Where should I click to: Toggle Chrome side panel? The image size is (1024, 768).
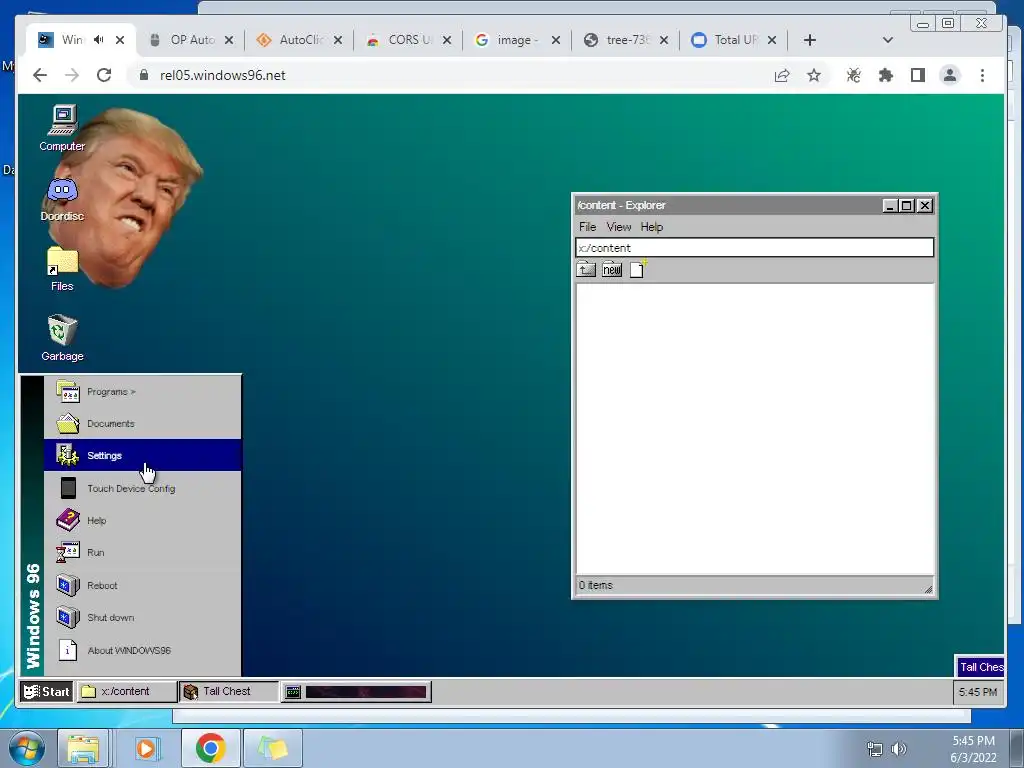[x=918, y=76]
